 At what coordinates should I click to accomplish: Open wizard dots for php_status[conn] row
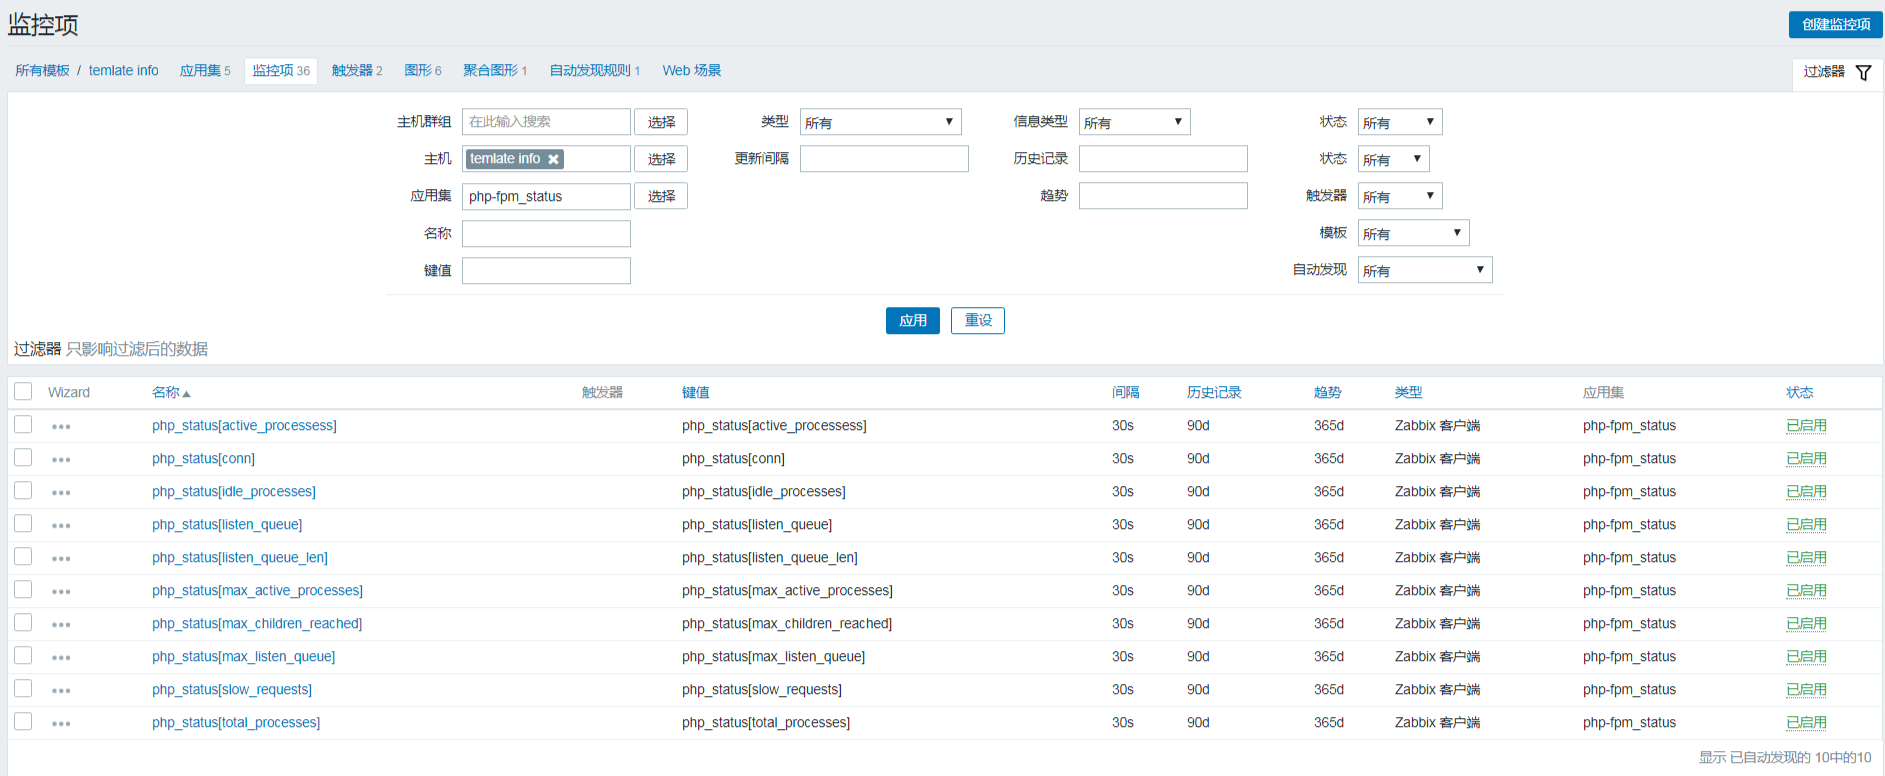(x=61, y=460)
